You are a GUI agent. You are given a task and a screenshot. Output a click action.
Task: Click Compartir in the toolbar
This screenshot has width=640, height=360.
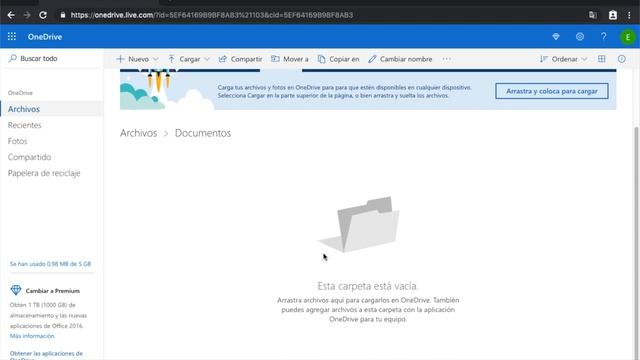(x=241, y=59)
